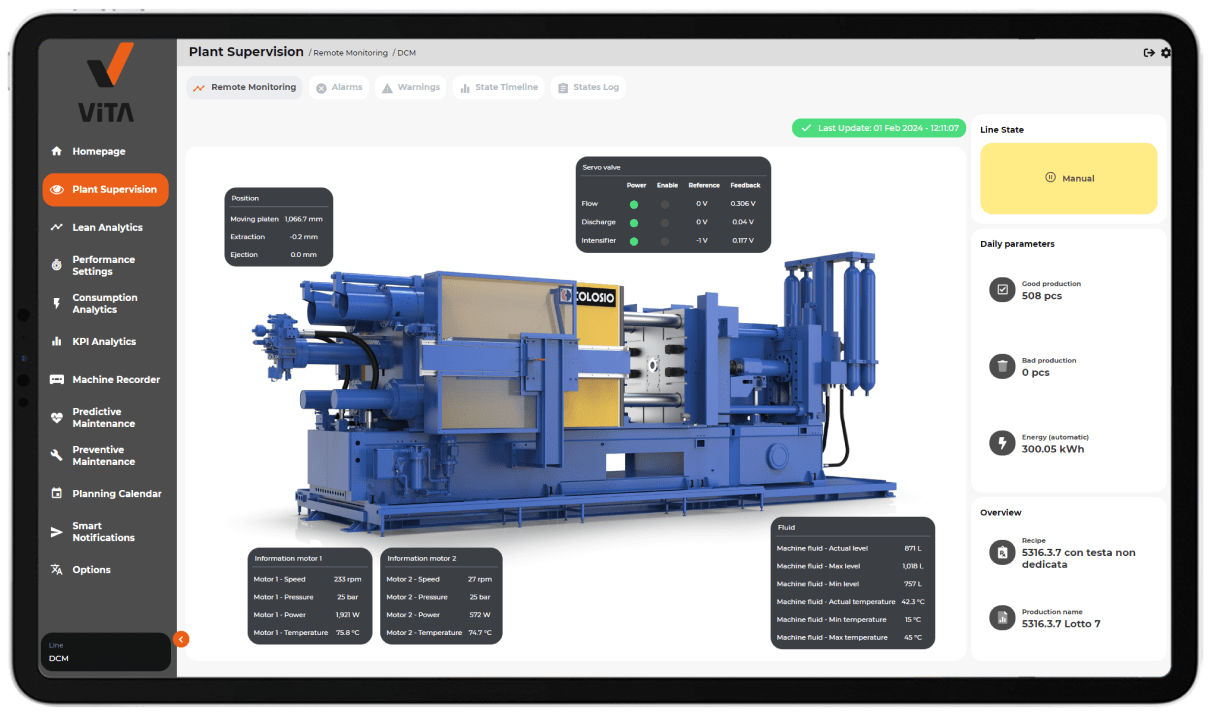Click the Good production checkmark icon
This screenshot has width=1211, height=716.
click(1002, 290)
